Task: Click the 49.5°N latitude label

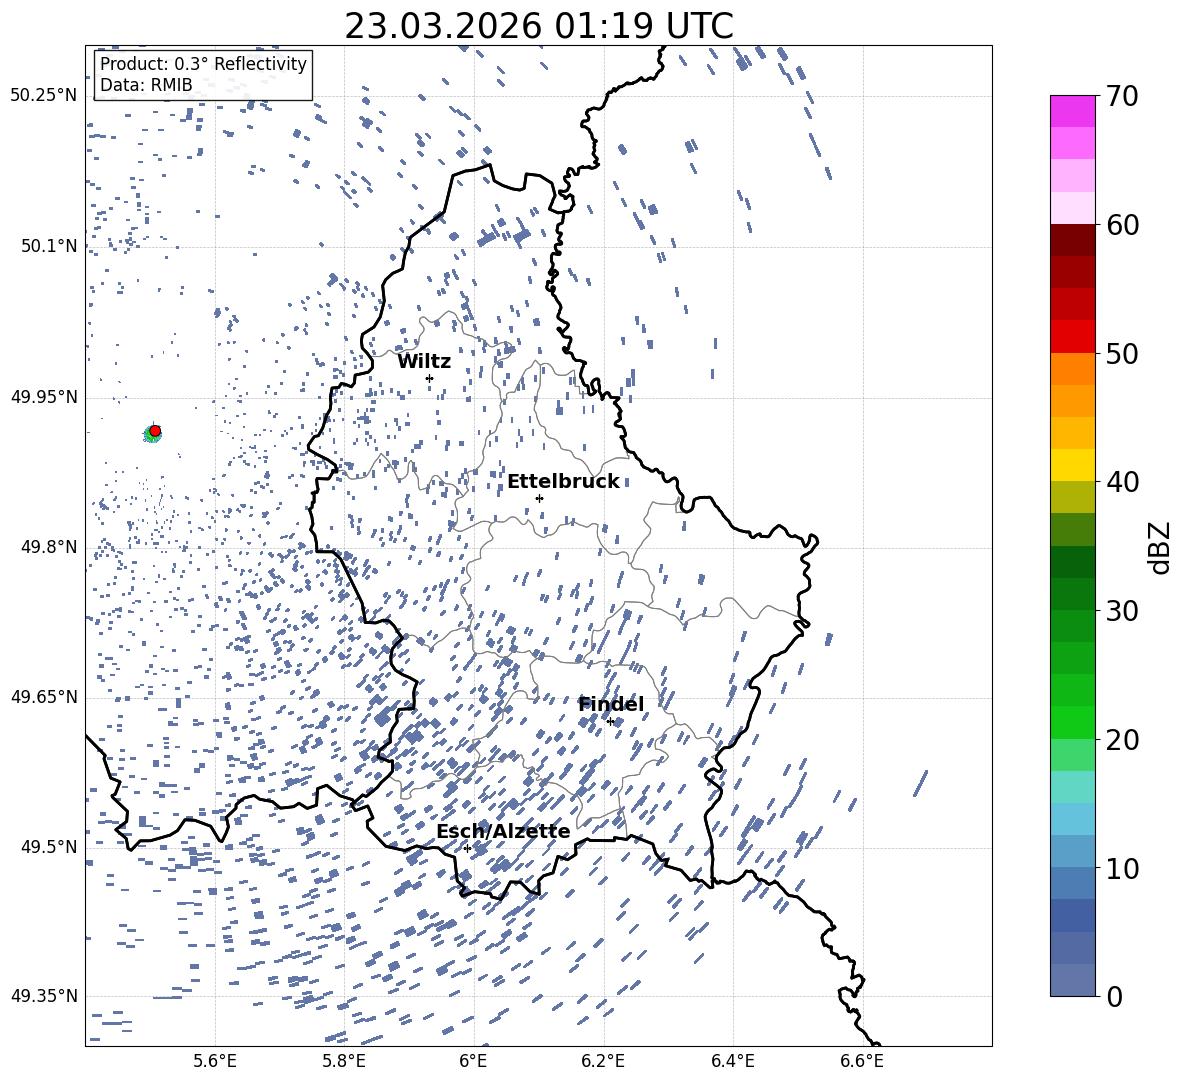Action: click(49, 847)
